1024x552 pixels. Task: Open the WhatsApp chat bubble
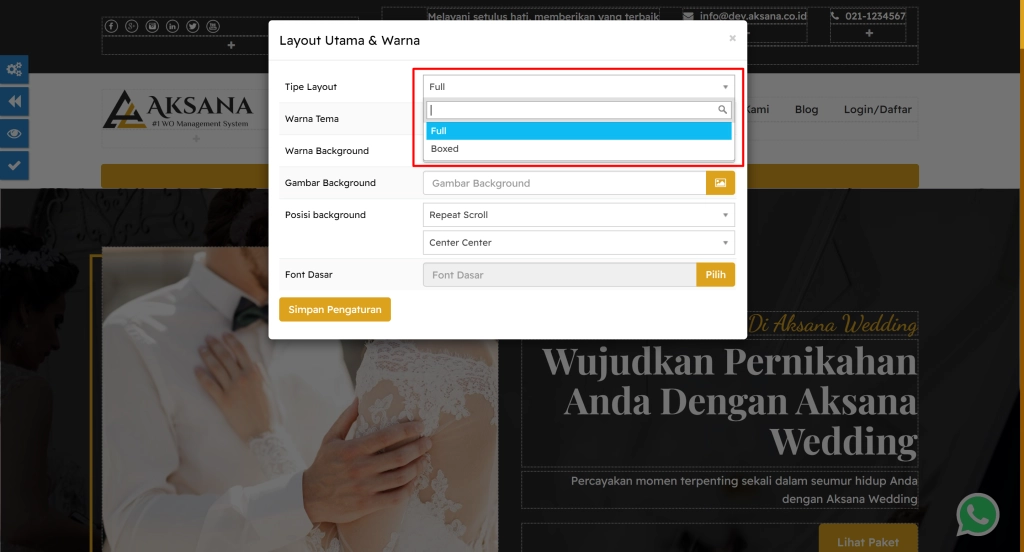[x=978, y=515]
